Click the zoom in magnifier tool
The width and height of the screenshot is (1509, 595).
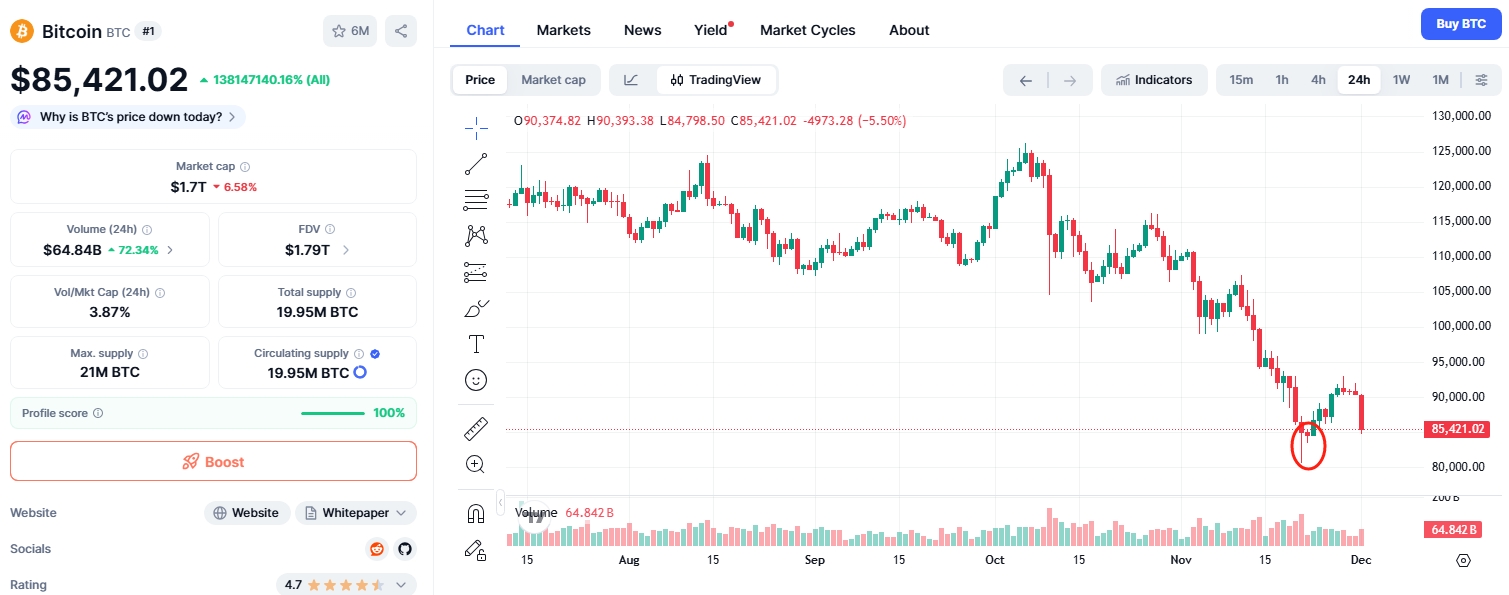[476, 464]
